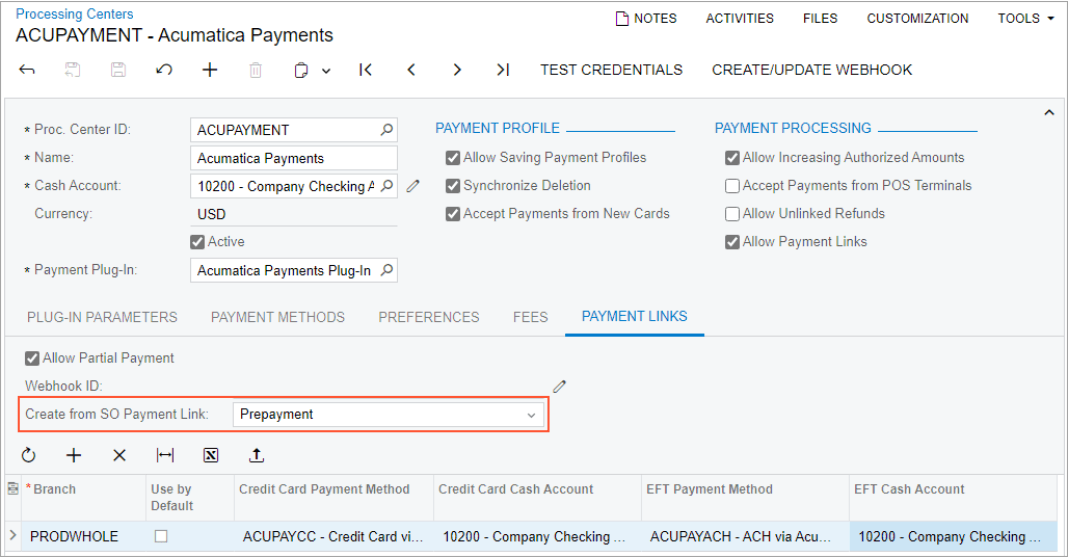1069x557 pixels.
Task: Open the Cash Account lookup magnifier
Action: tap(387, 185)
